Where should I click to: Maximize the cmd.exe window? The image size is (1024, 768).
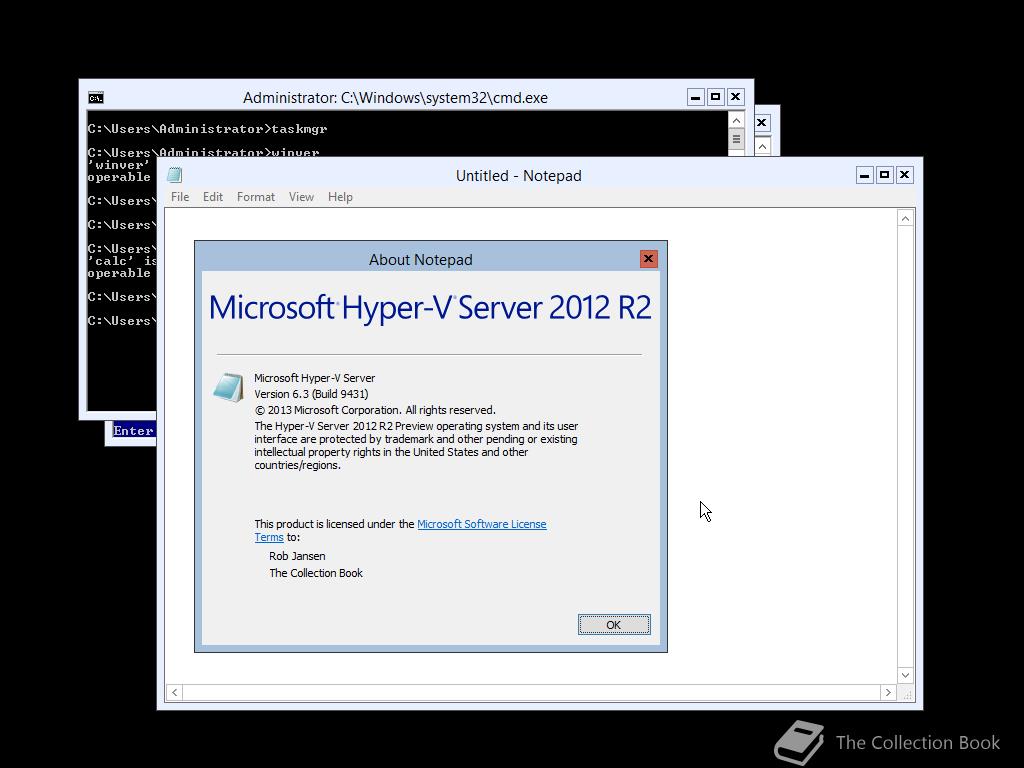[x=716, y=97]
